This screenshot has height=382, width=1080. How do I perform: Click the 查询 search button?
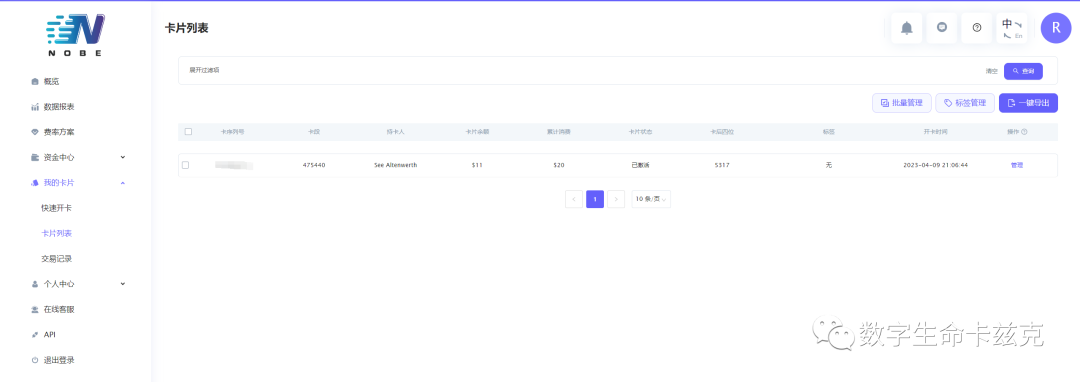(x=1023, y=71)
